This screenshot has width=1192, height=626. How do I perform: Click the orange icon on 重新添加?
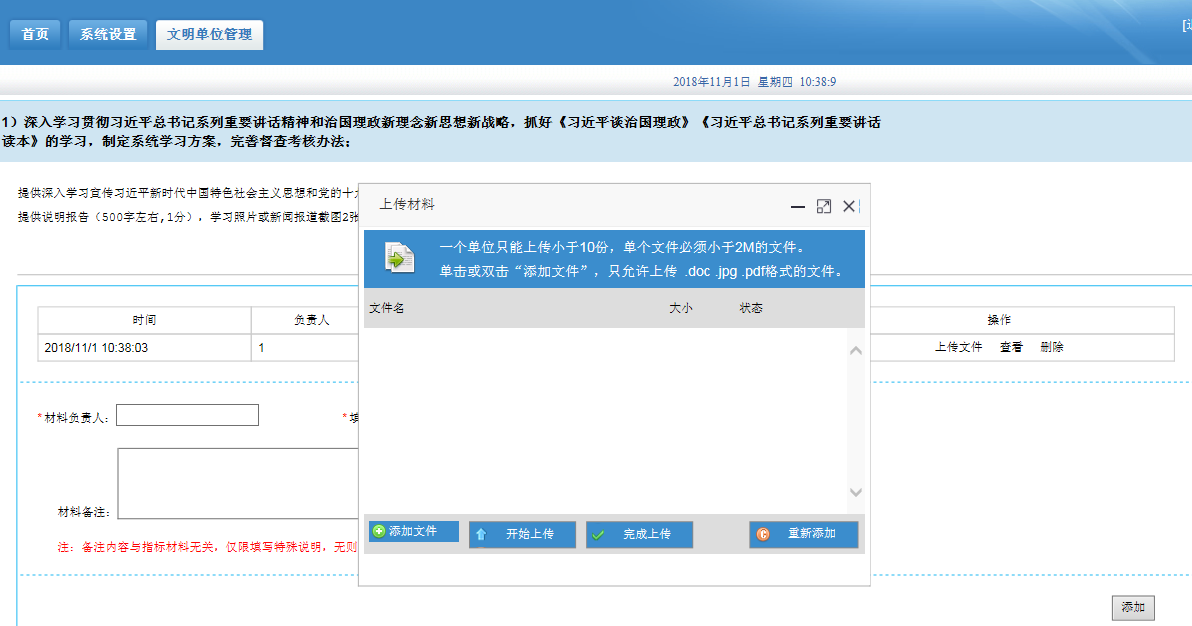(763, 535)
